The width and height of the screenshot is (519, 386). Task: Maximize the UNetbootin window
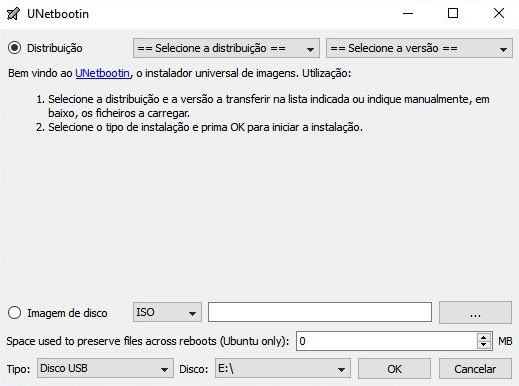(453, 14)
